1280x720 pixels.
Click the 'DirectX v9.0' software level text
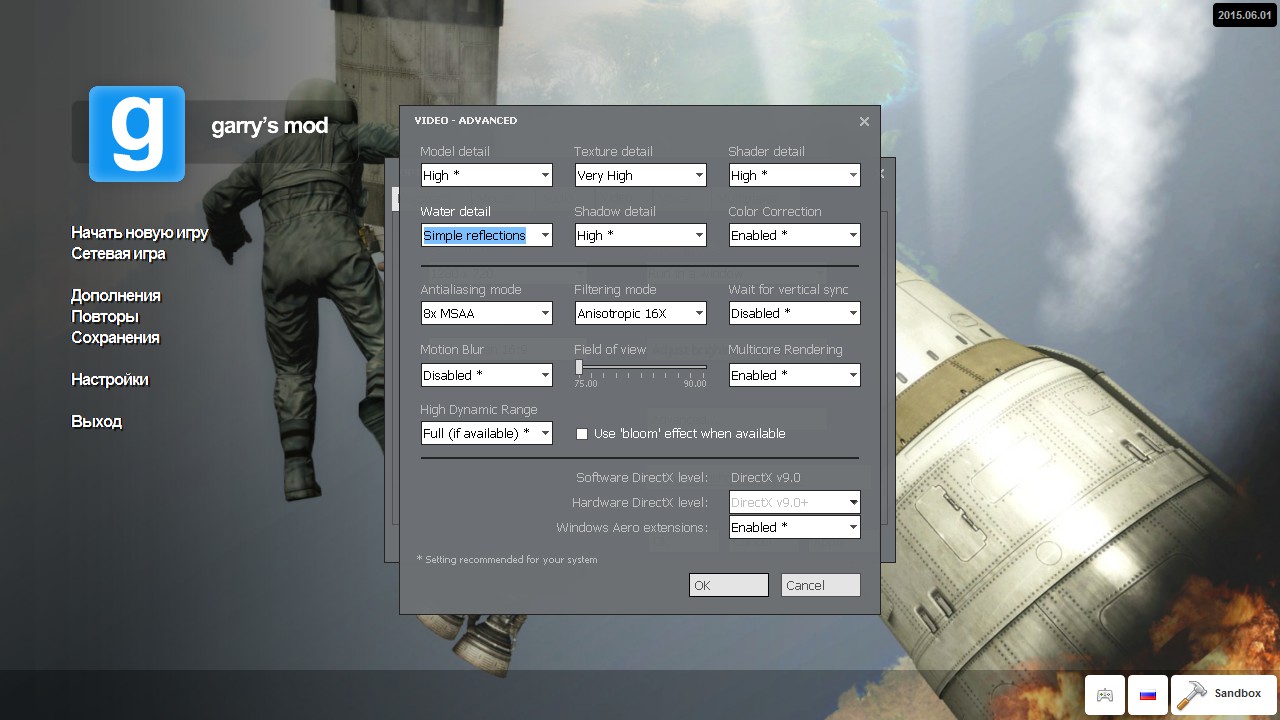pos(765,478)
